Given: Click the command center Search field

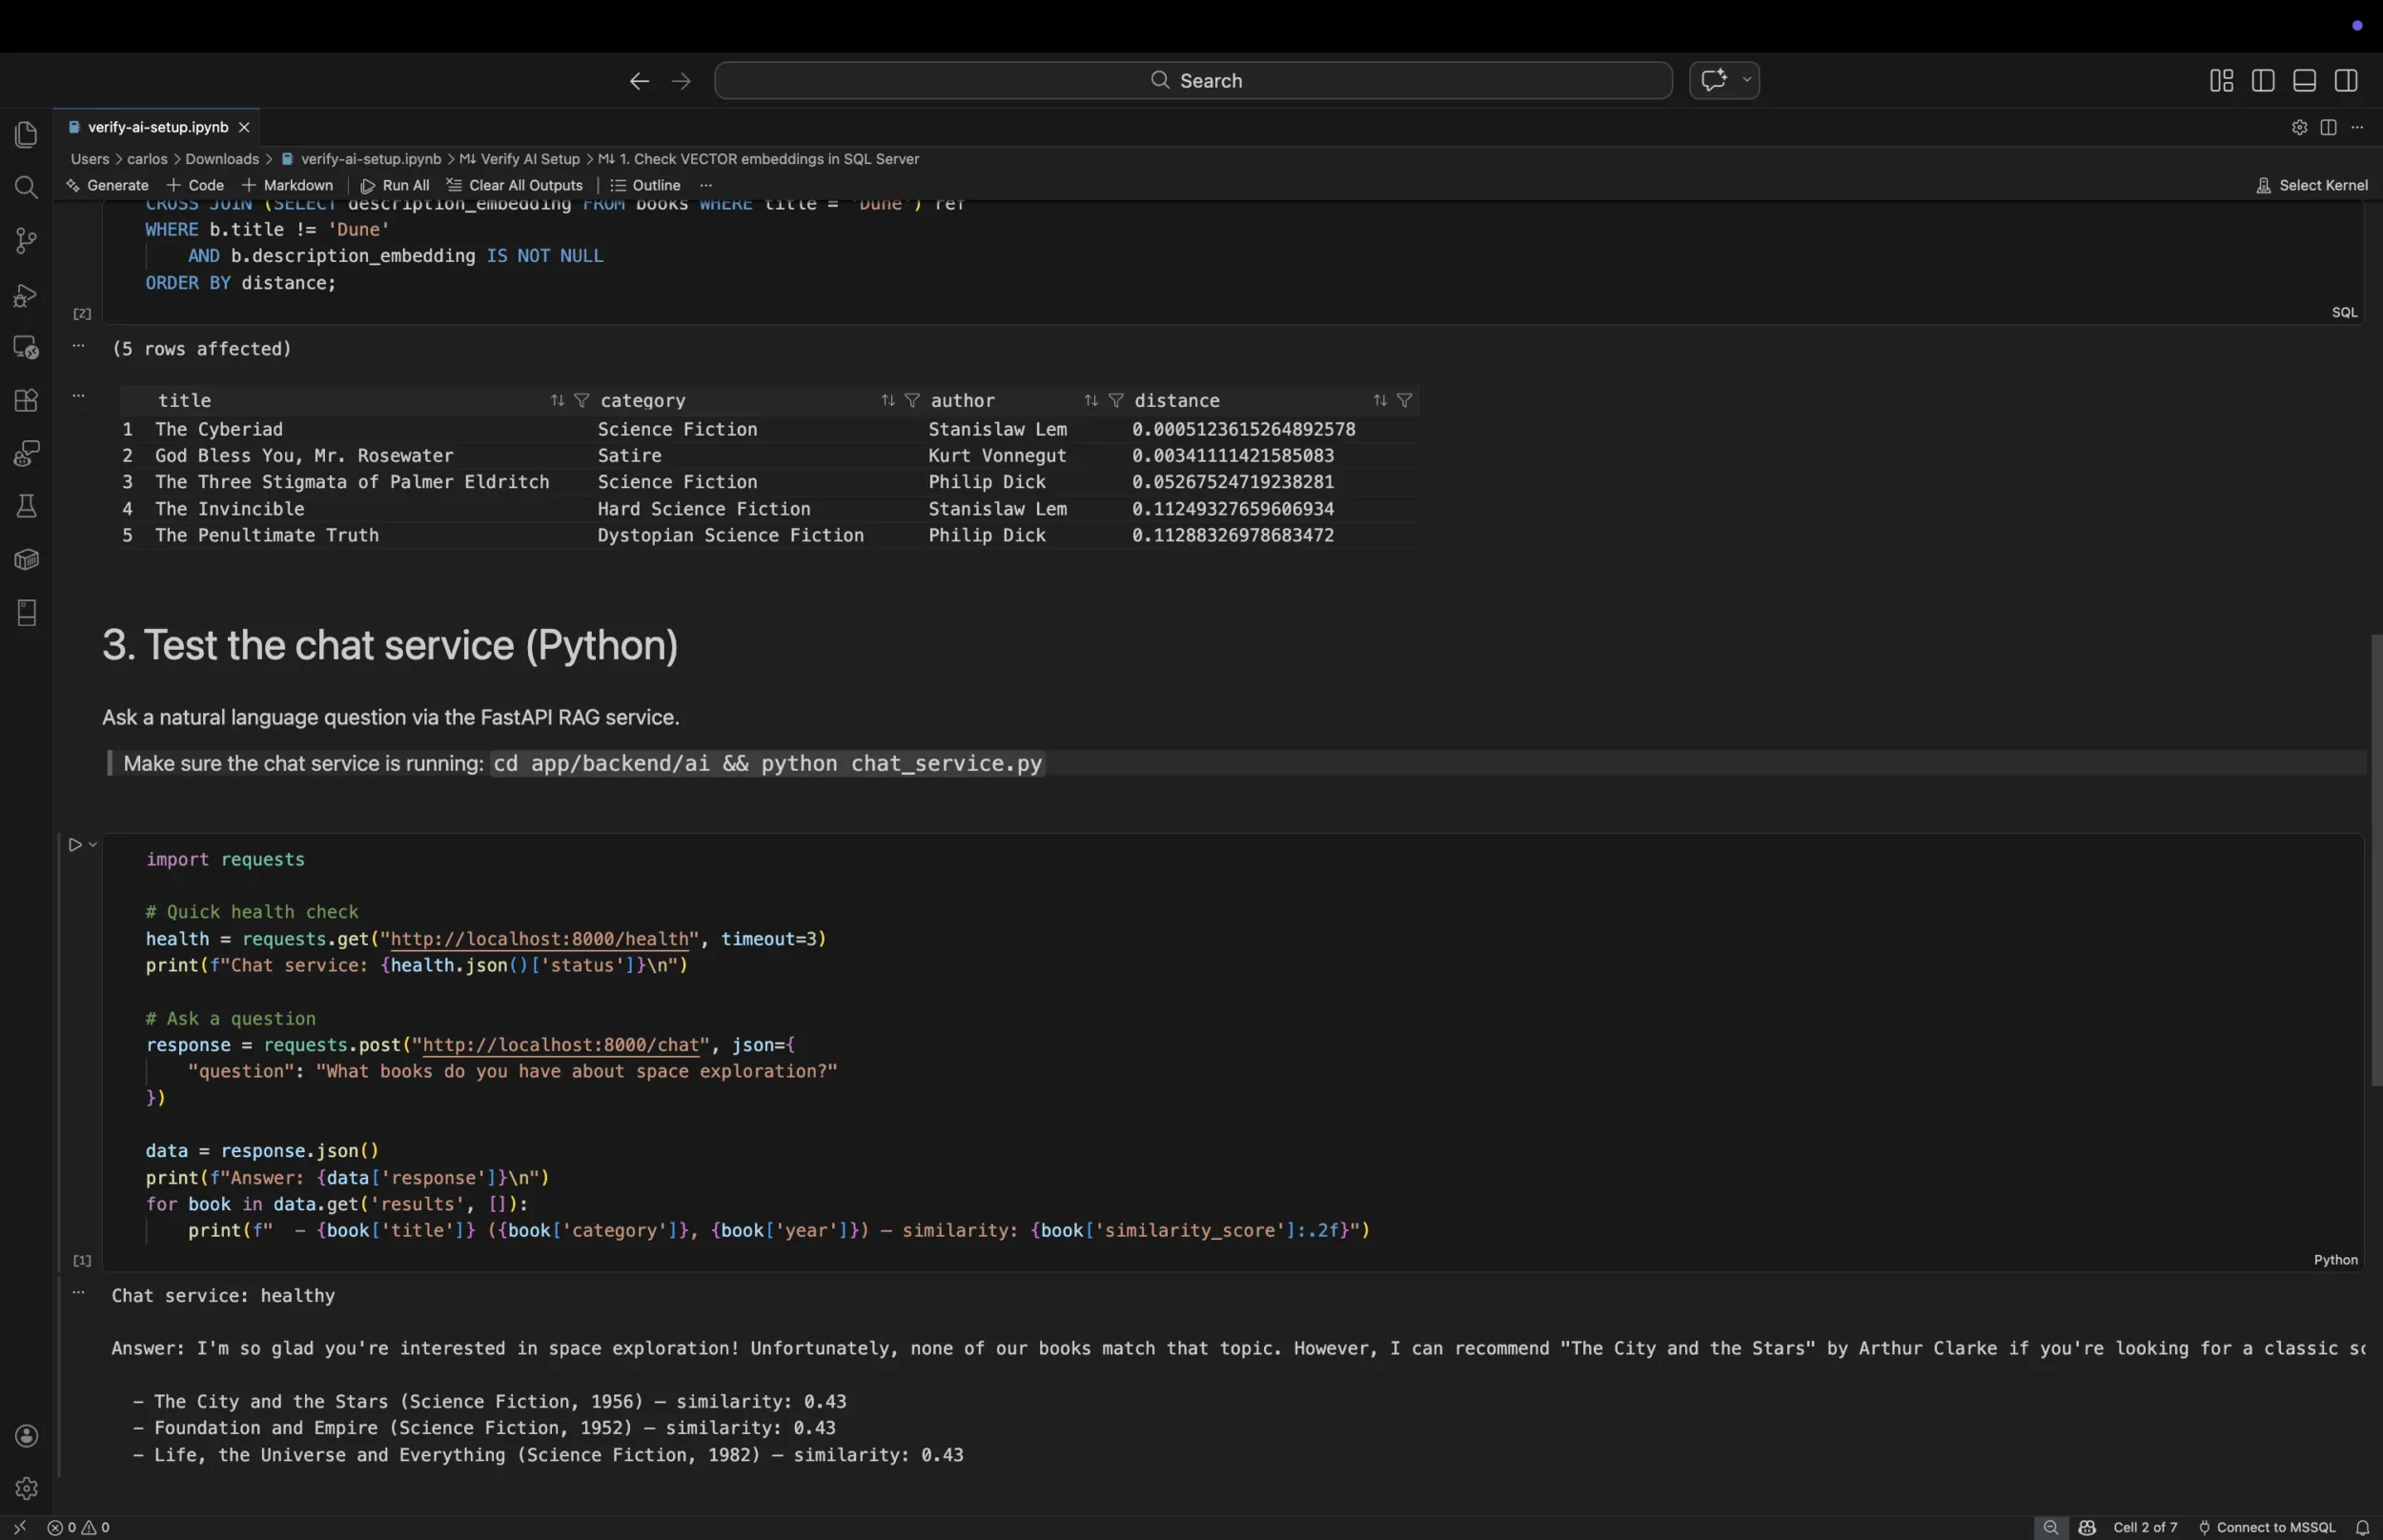Looking at the screenshot, I should point(1193,81).
